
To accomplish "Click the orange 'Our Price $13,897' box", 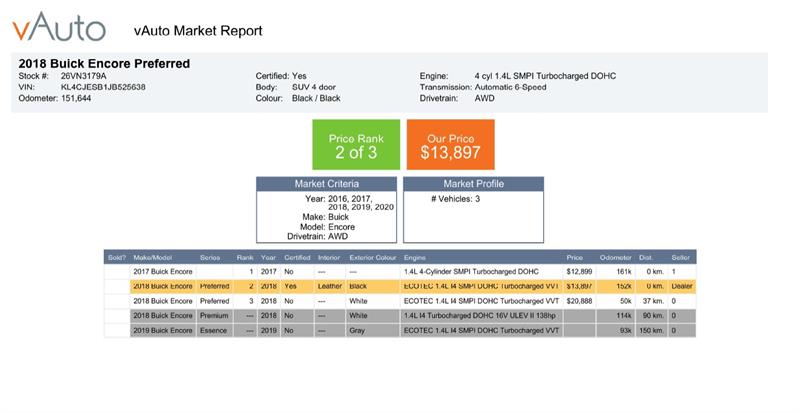I will 451,144.
